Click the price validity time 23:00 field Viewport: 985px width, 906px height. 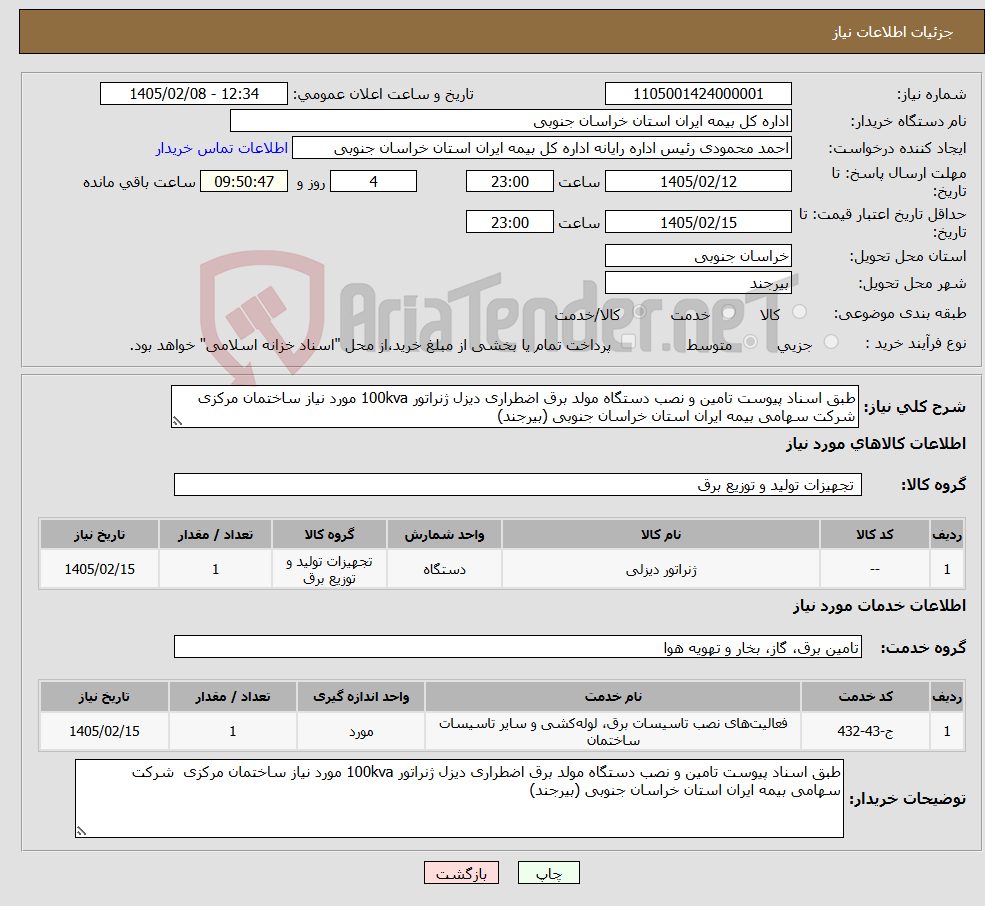(509, 222)
